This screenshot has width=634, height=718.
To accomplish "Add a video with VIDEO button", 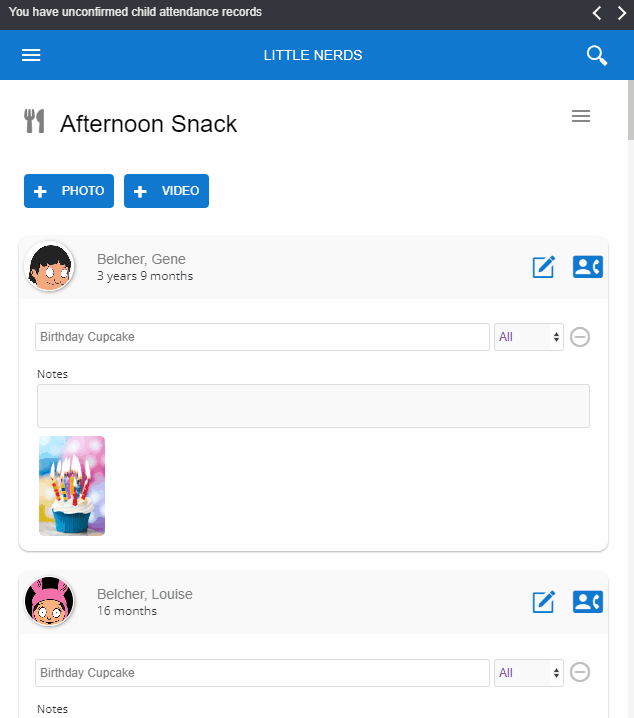I will (167, 191).
